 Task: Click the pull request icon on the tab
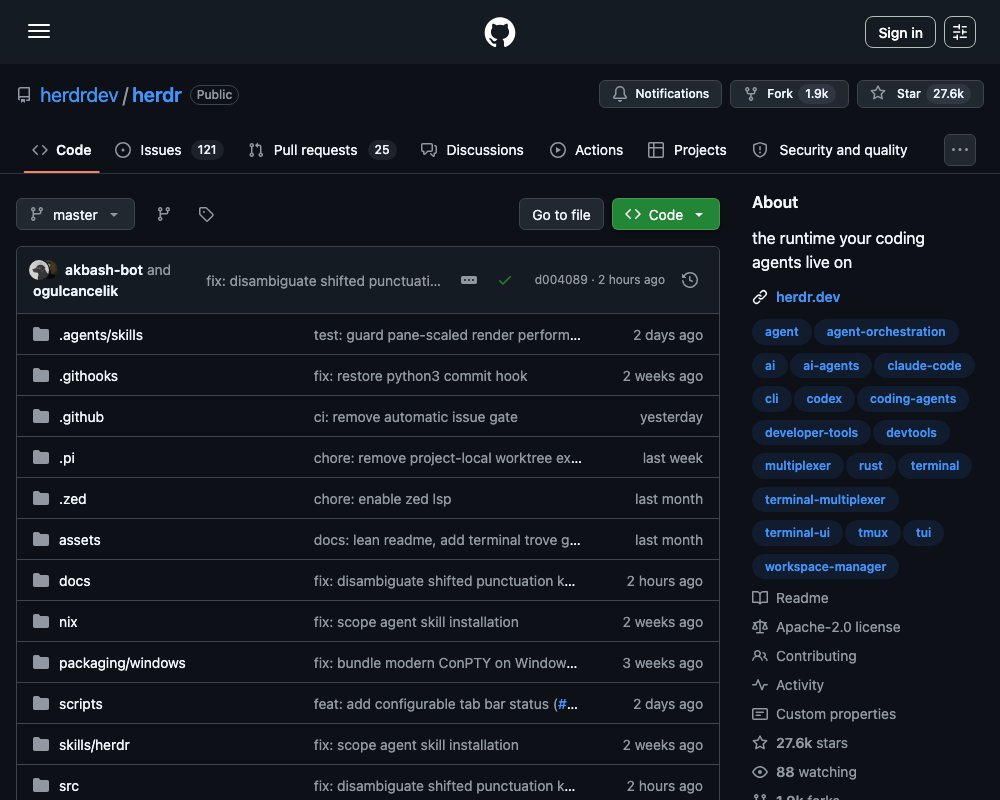(256, 150)
